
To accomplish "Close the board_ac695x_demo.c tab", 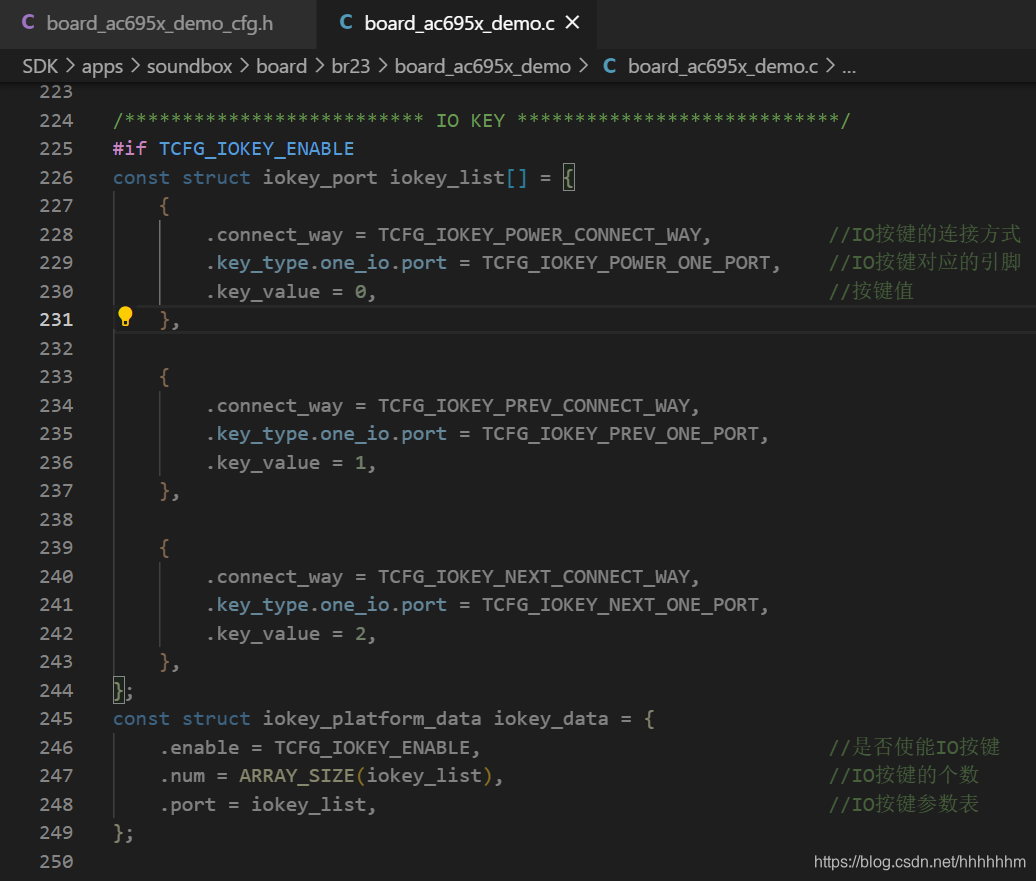I will [x=572, y=23].
